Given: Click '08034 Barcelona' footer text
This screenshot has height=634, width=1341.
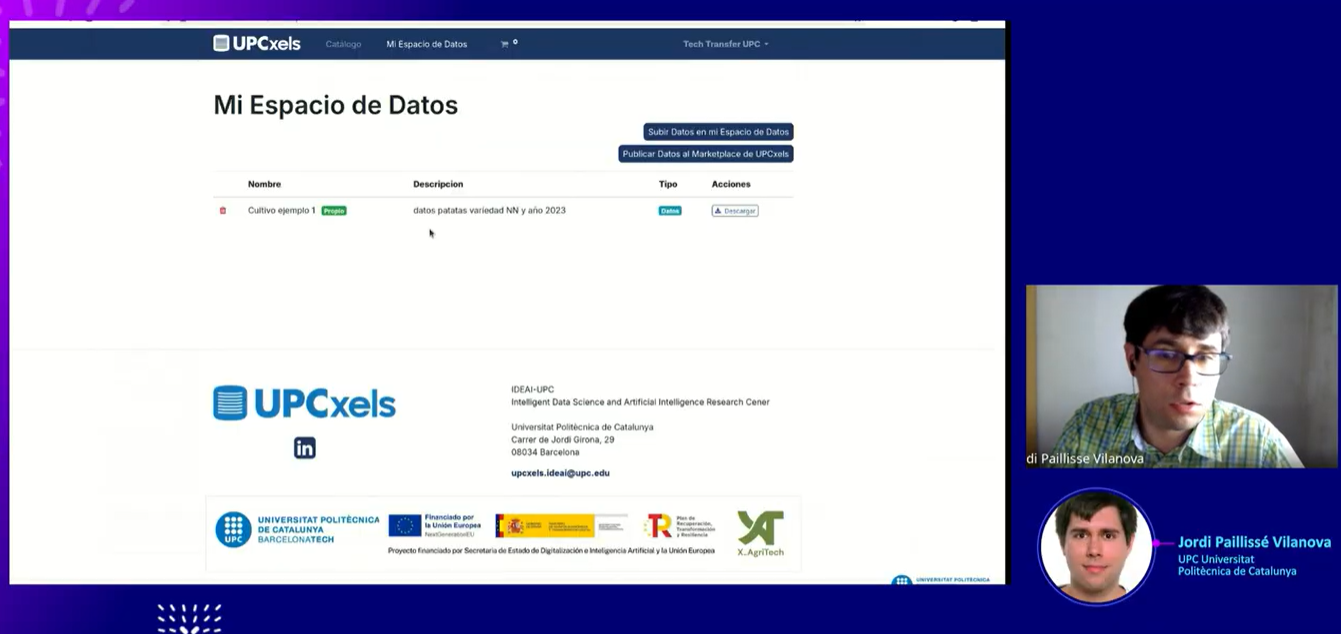Looking at the screenshot, I should (x=545, y=452).
